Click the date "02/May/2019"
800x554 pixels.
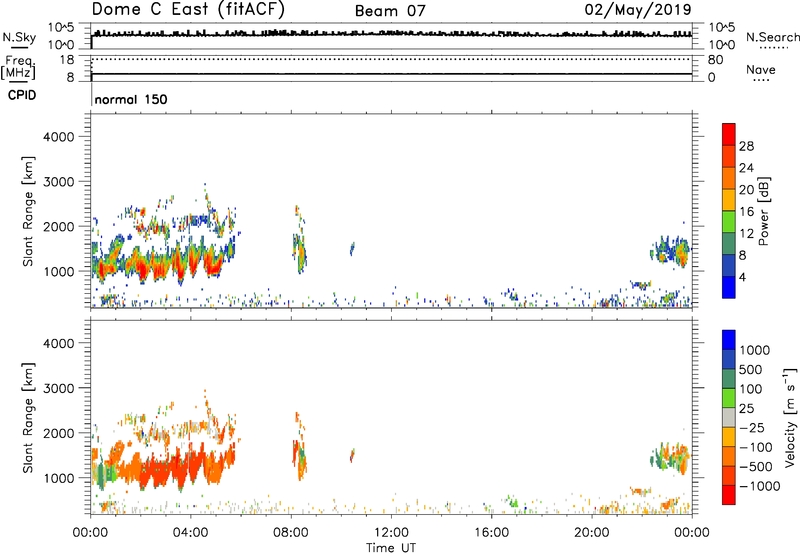[638, 9]
